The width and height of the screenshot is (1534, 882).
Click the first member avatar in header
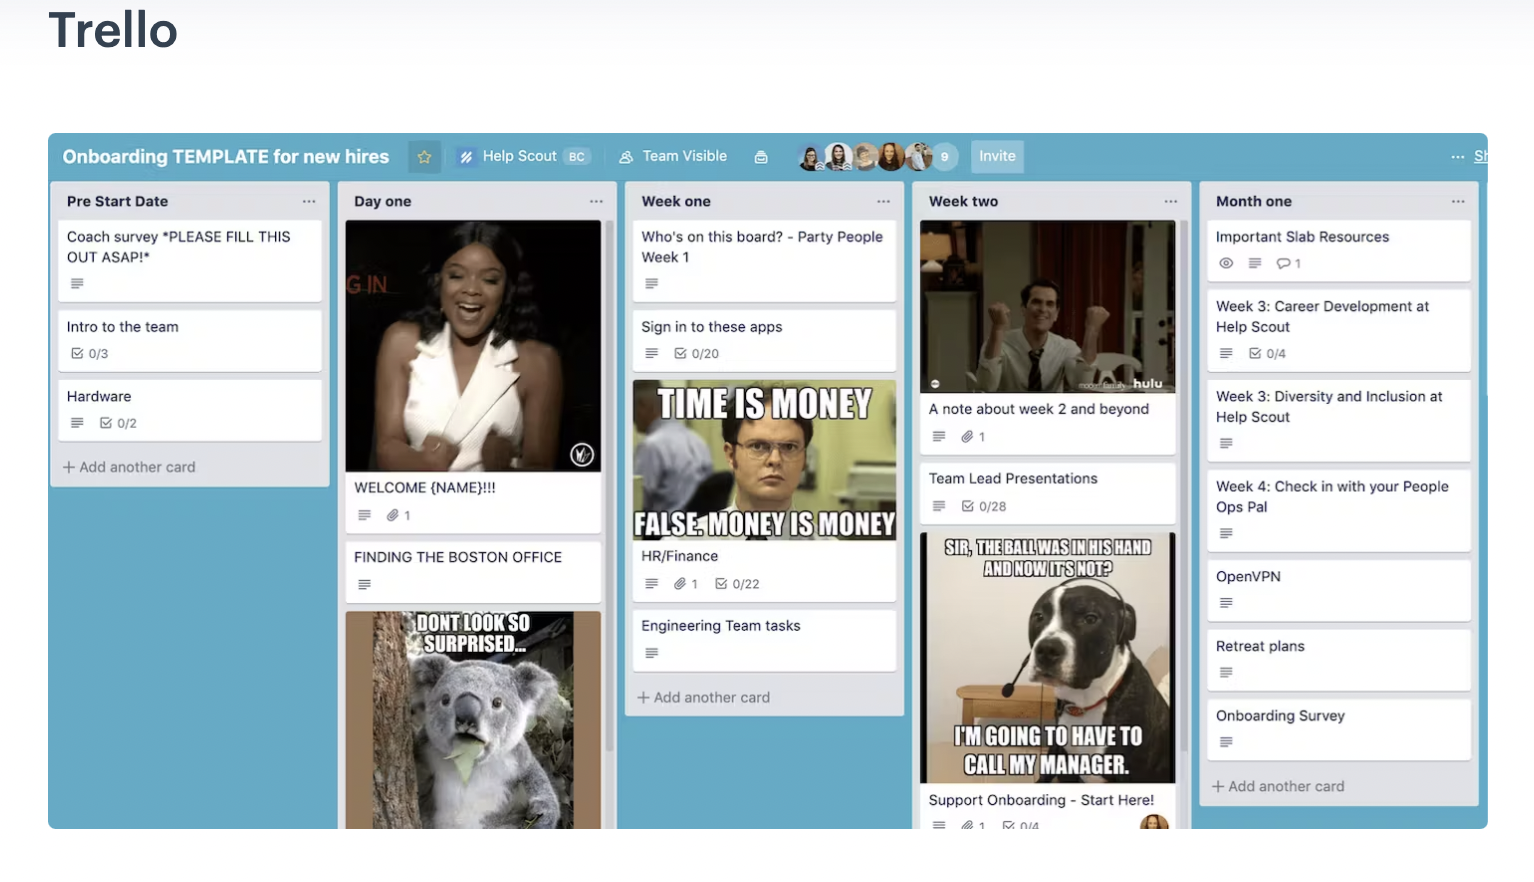[811, 157]
